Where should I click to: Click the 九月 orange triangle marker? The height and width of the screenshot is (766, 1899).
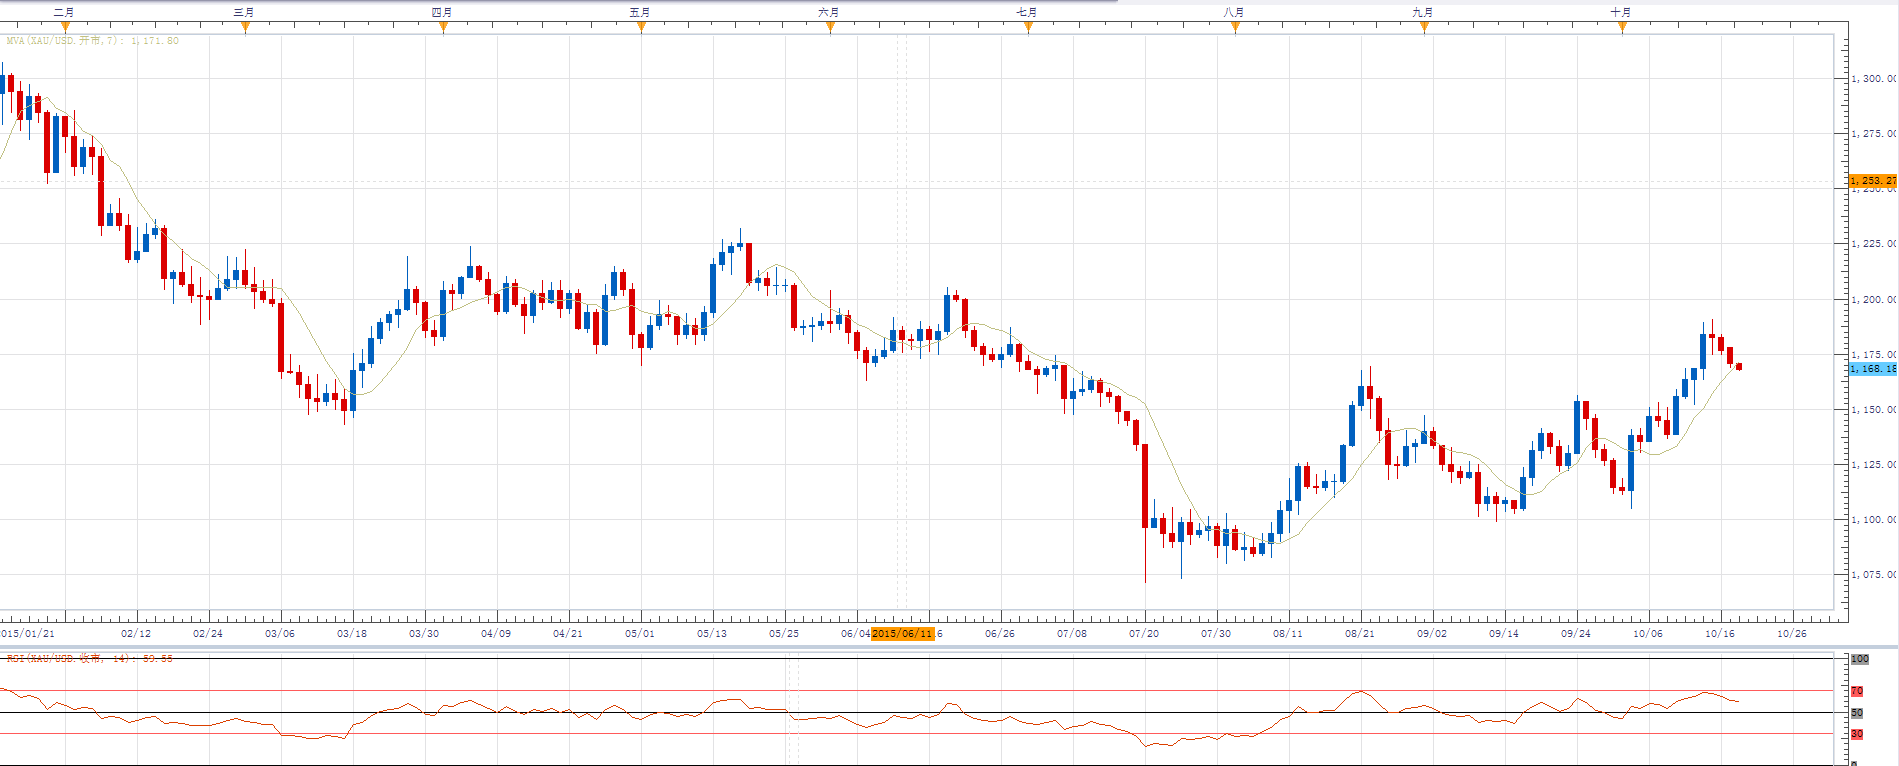pos(1424,26)
